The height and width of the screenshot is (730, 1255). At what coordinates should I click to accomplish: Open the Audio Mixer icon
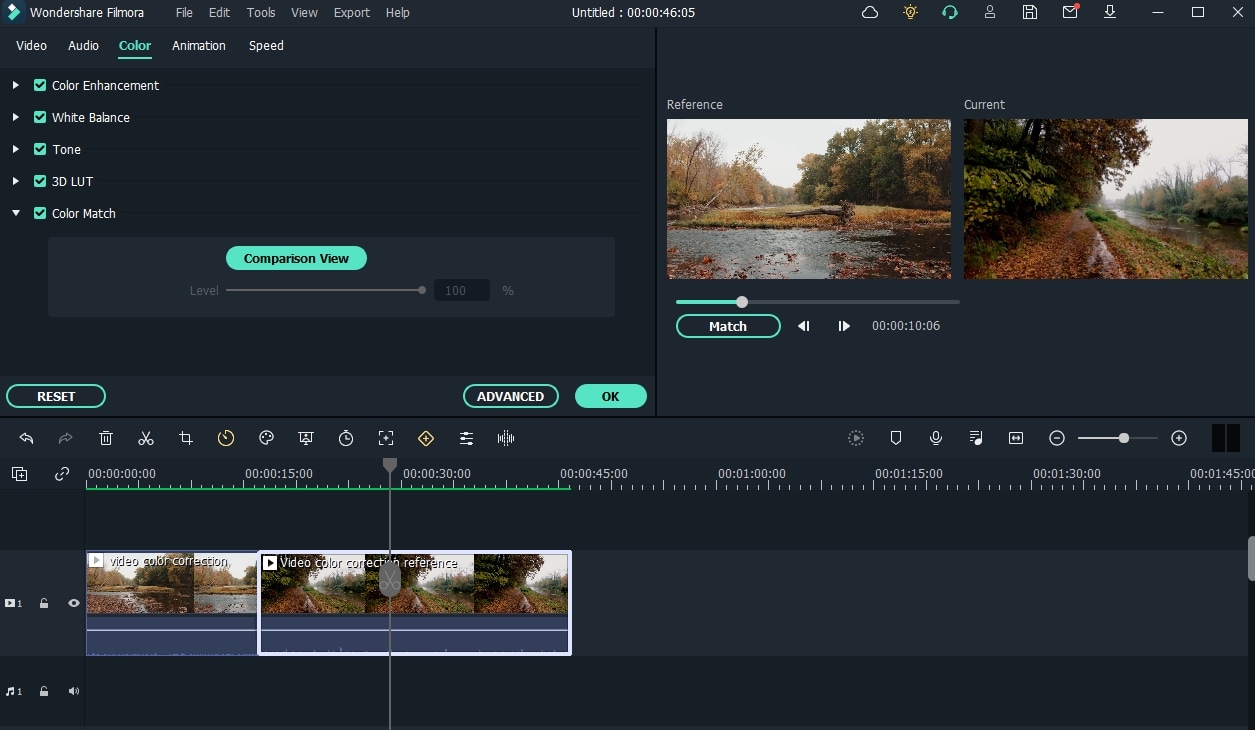tap(976, 438)
